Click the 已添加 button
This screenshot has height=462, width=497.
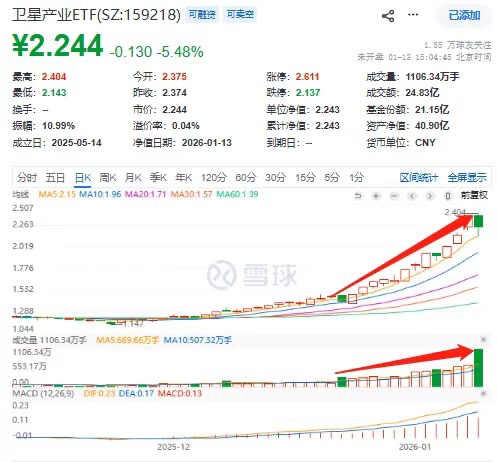tap(464, 15)
